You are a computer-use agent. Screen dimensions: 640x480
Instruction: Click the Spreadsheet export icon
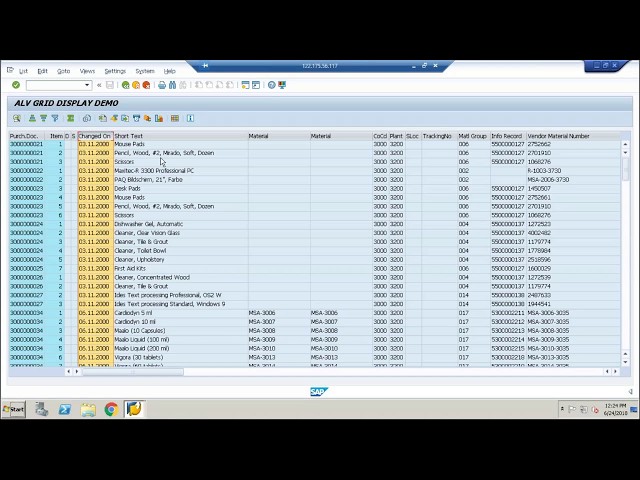102,118
